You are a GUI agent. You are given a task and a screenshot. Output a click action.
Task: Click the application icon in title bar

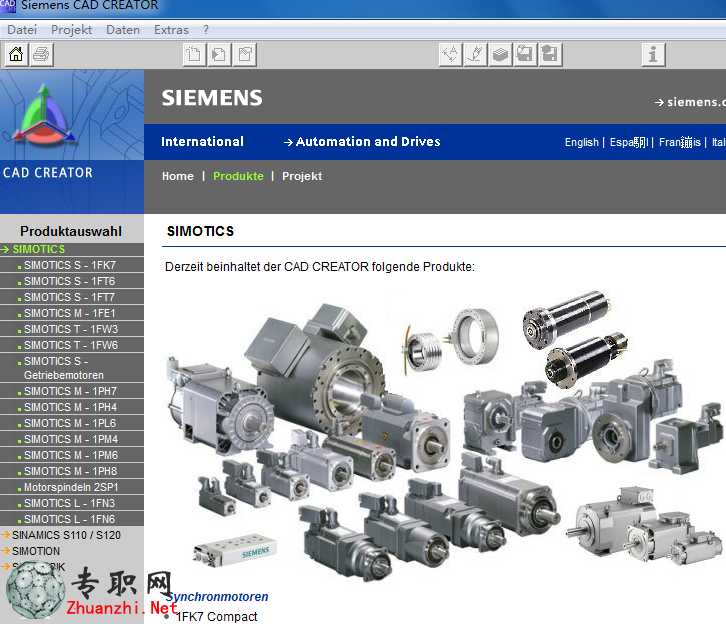(8, 6)
